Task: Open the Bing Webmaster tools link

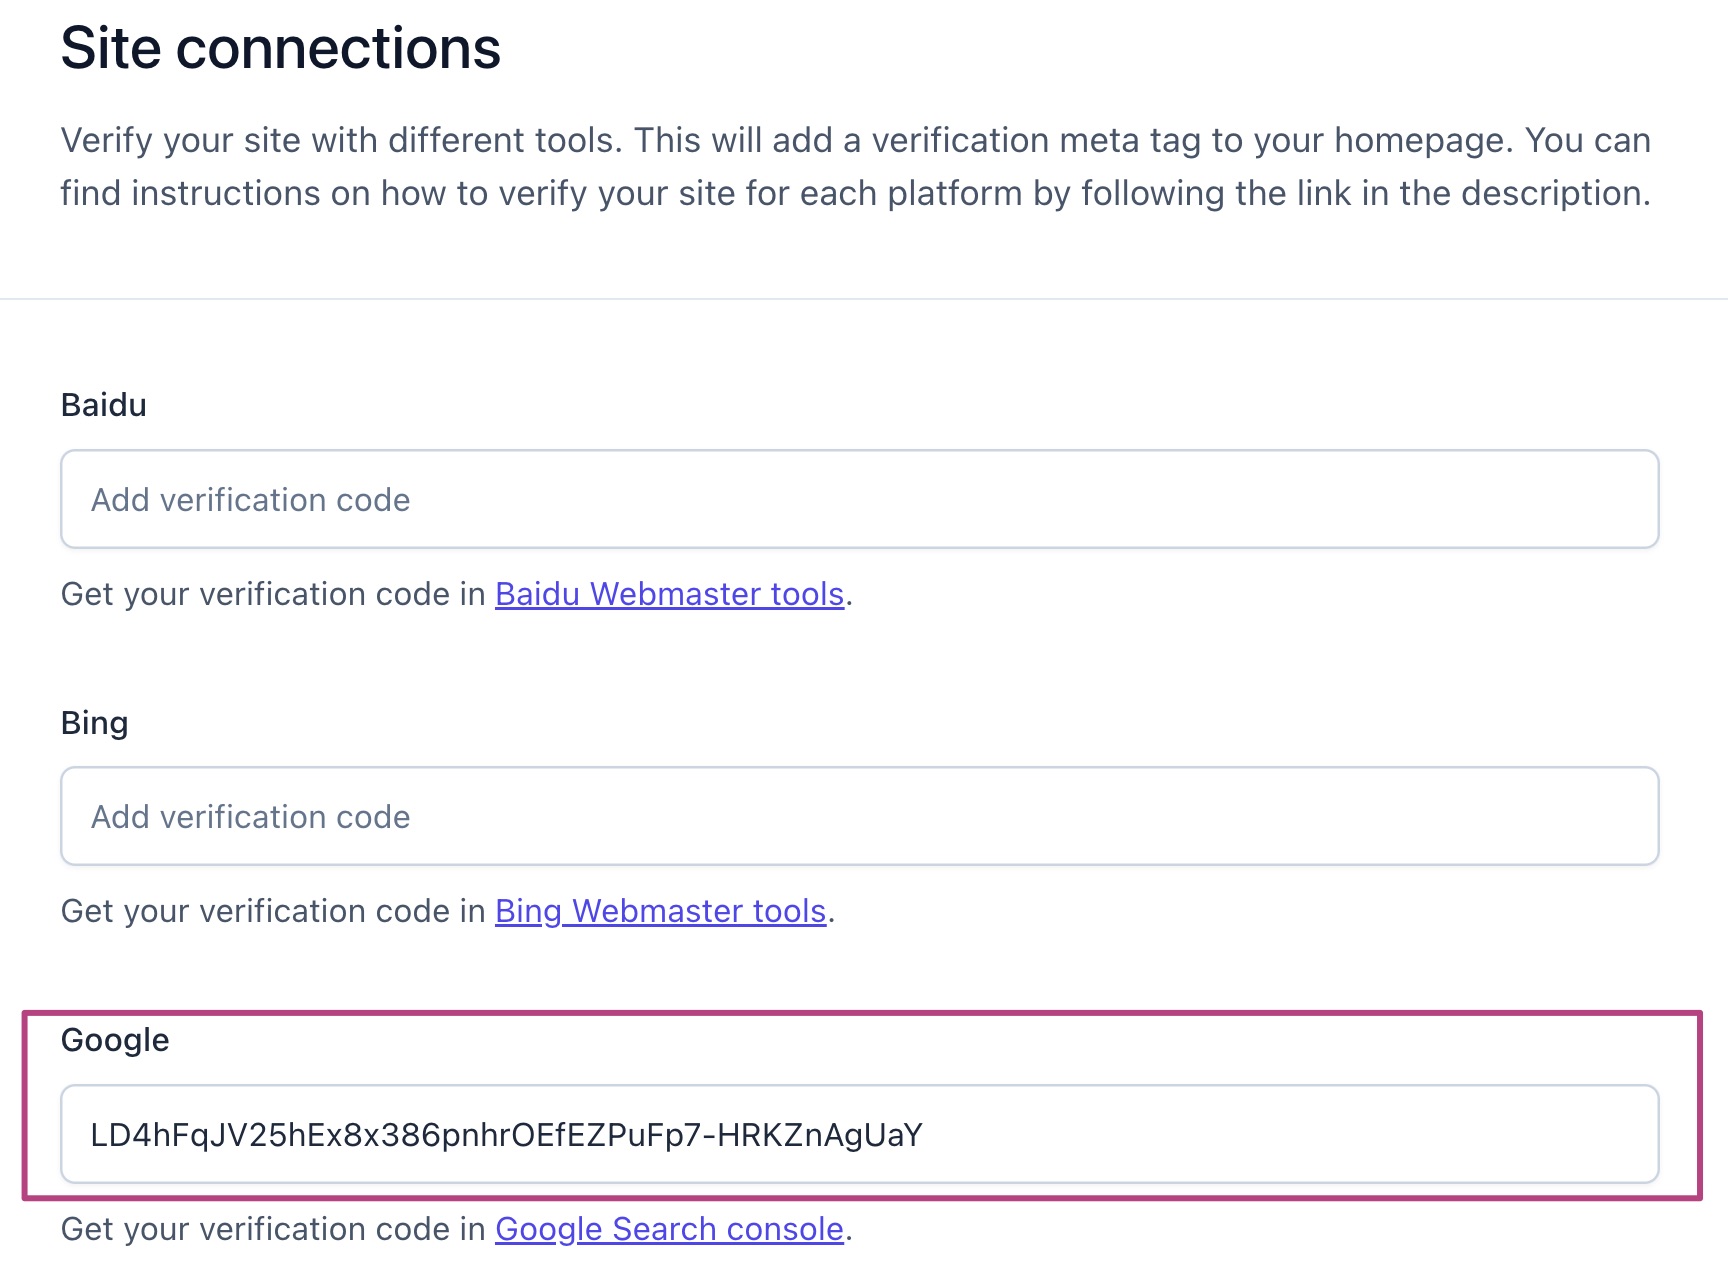Action: (x=660, y=911)
